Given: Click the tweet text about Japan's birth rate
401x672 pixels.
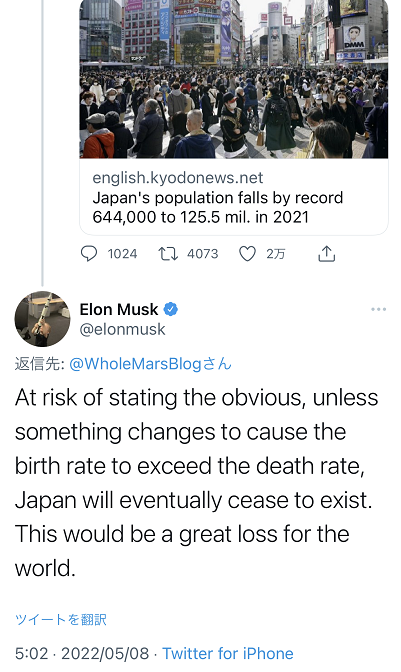Looking at the screenshot, I should (x=197, y=483).
